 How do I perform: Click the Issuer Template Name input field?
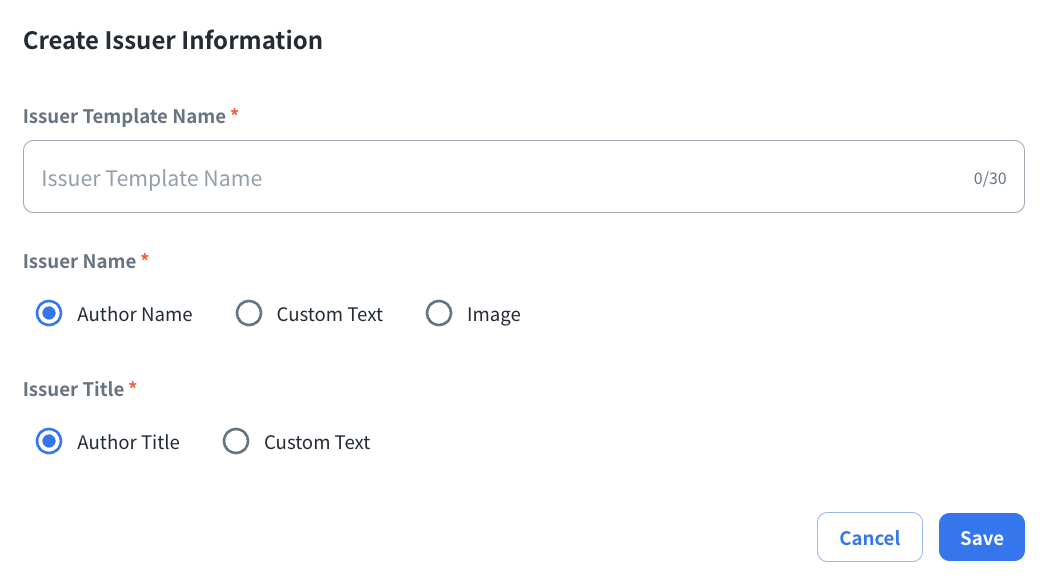500,177
